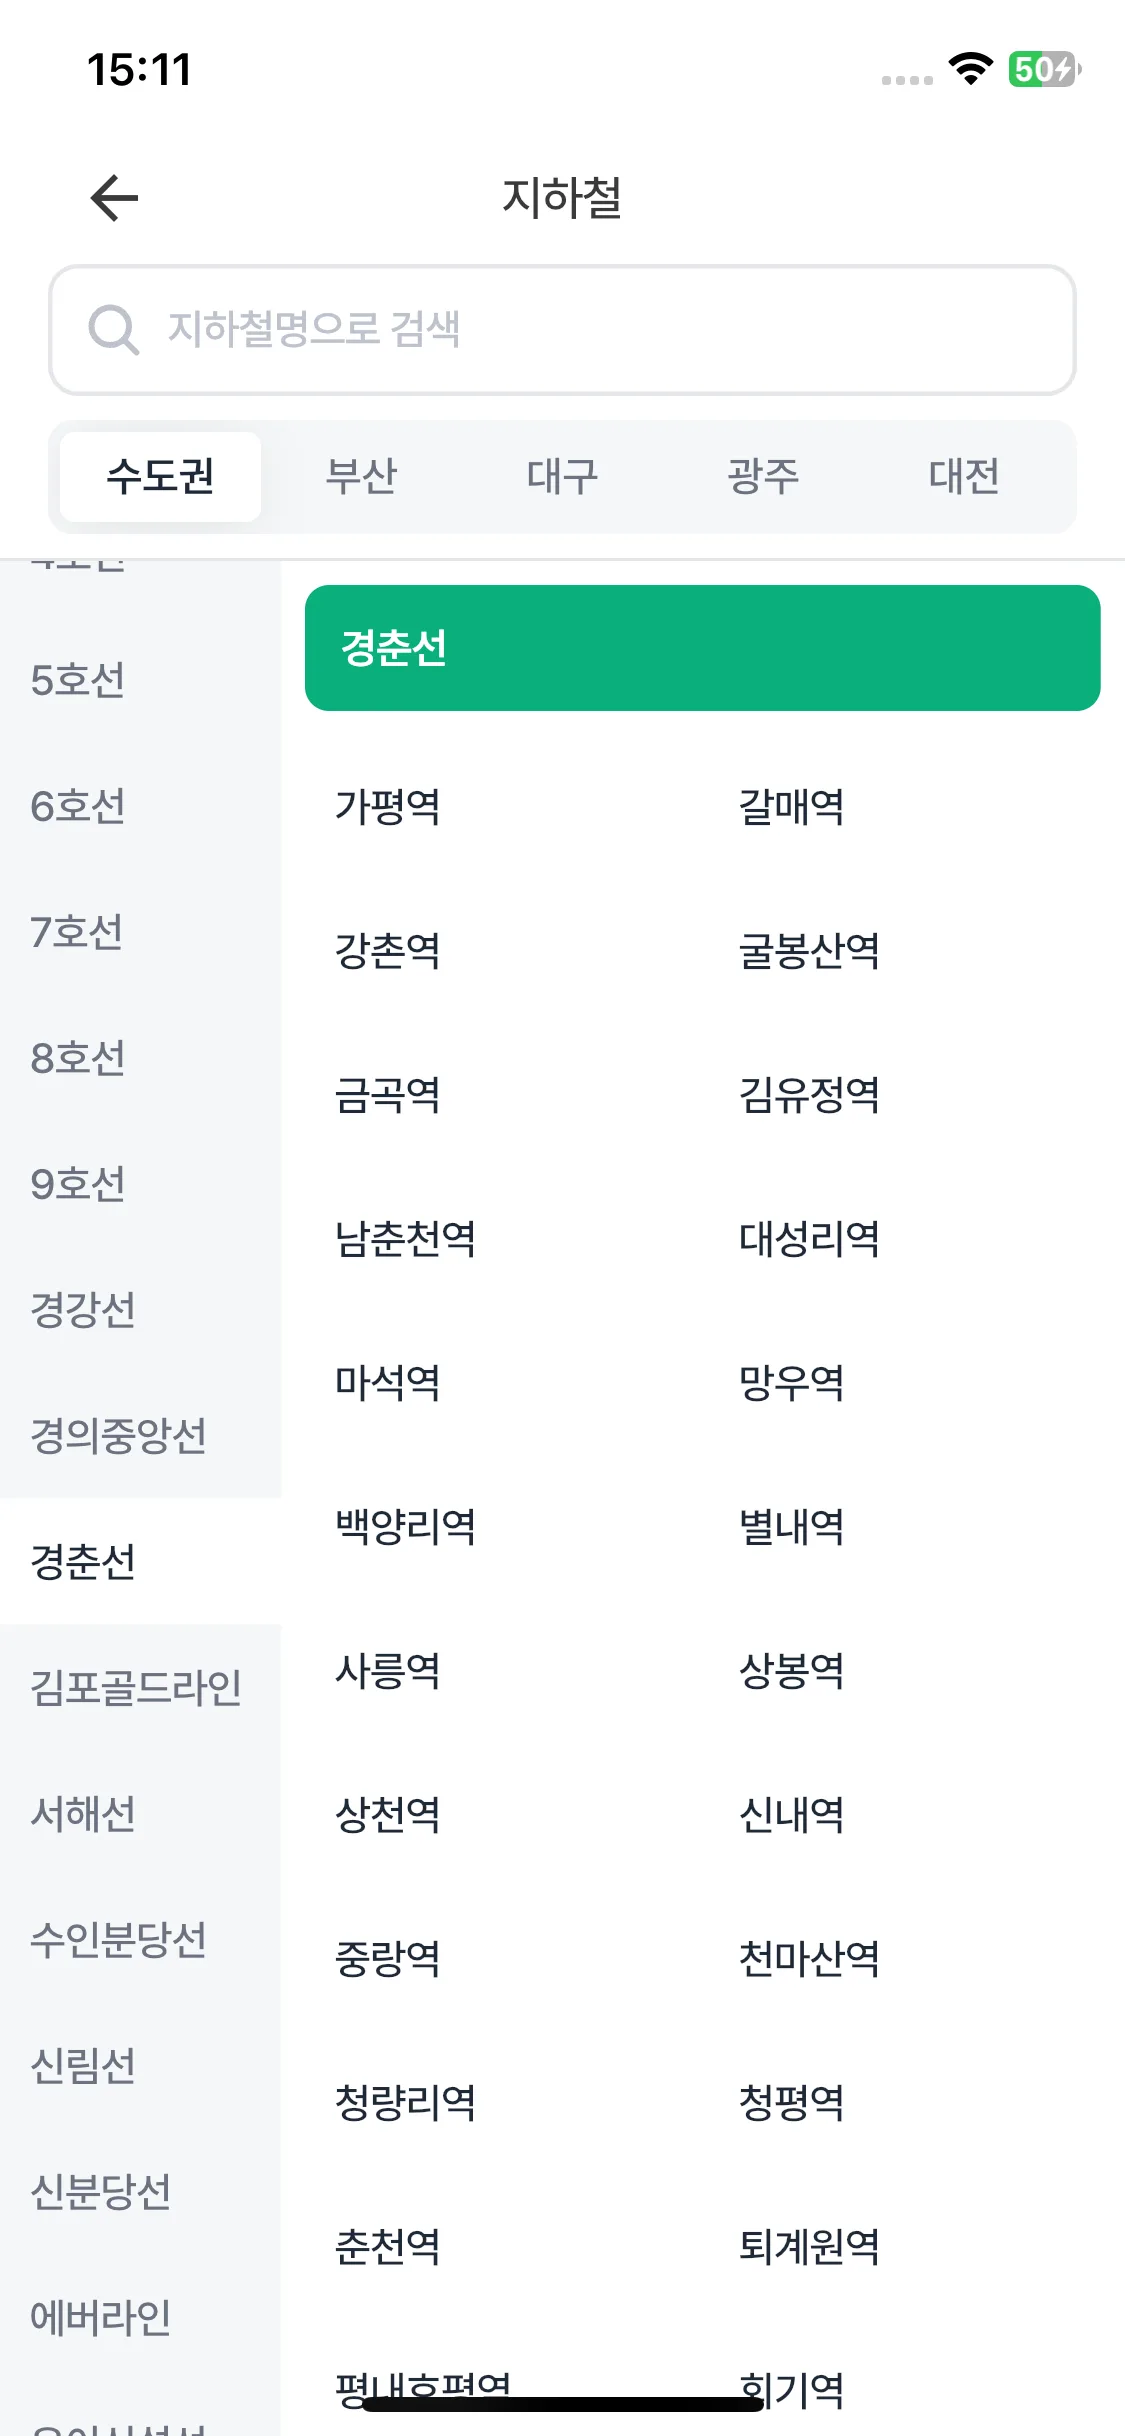The image size is (1125, 2436).
Task: Select the 가평역 station
Action: (x=388, y=807)
